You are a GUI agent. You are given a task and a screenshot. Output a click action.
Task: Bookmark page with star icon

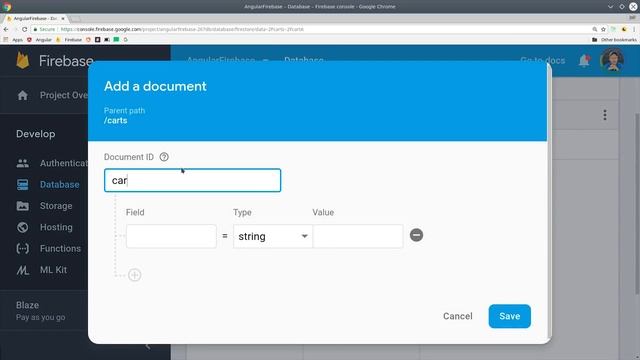(x=603, y=29)
